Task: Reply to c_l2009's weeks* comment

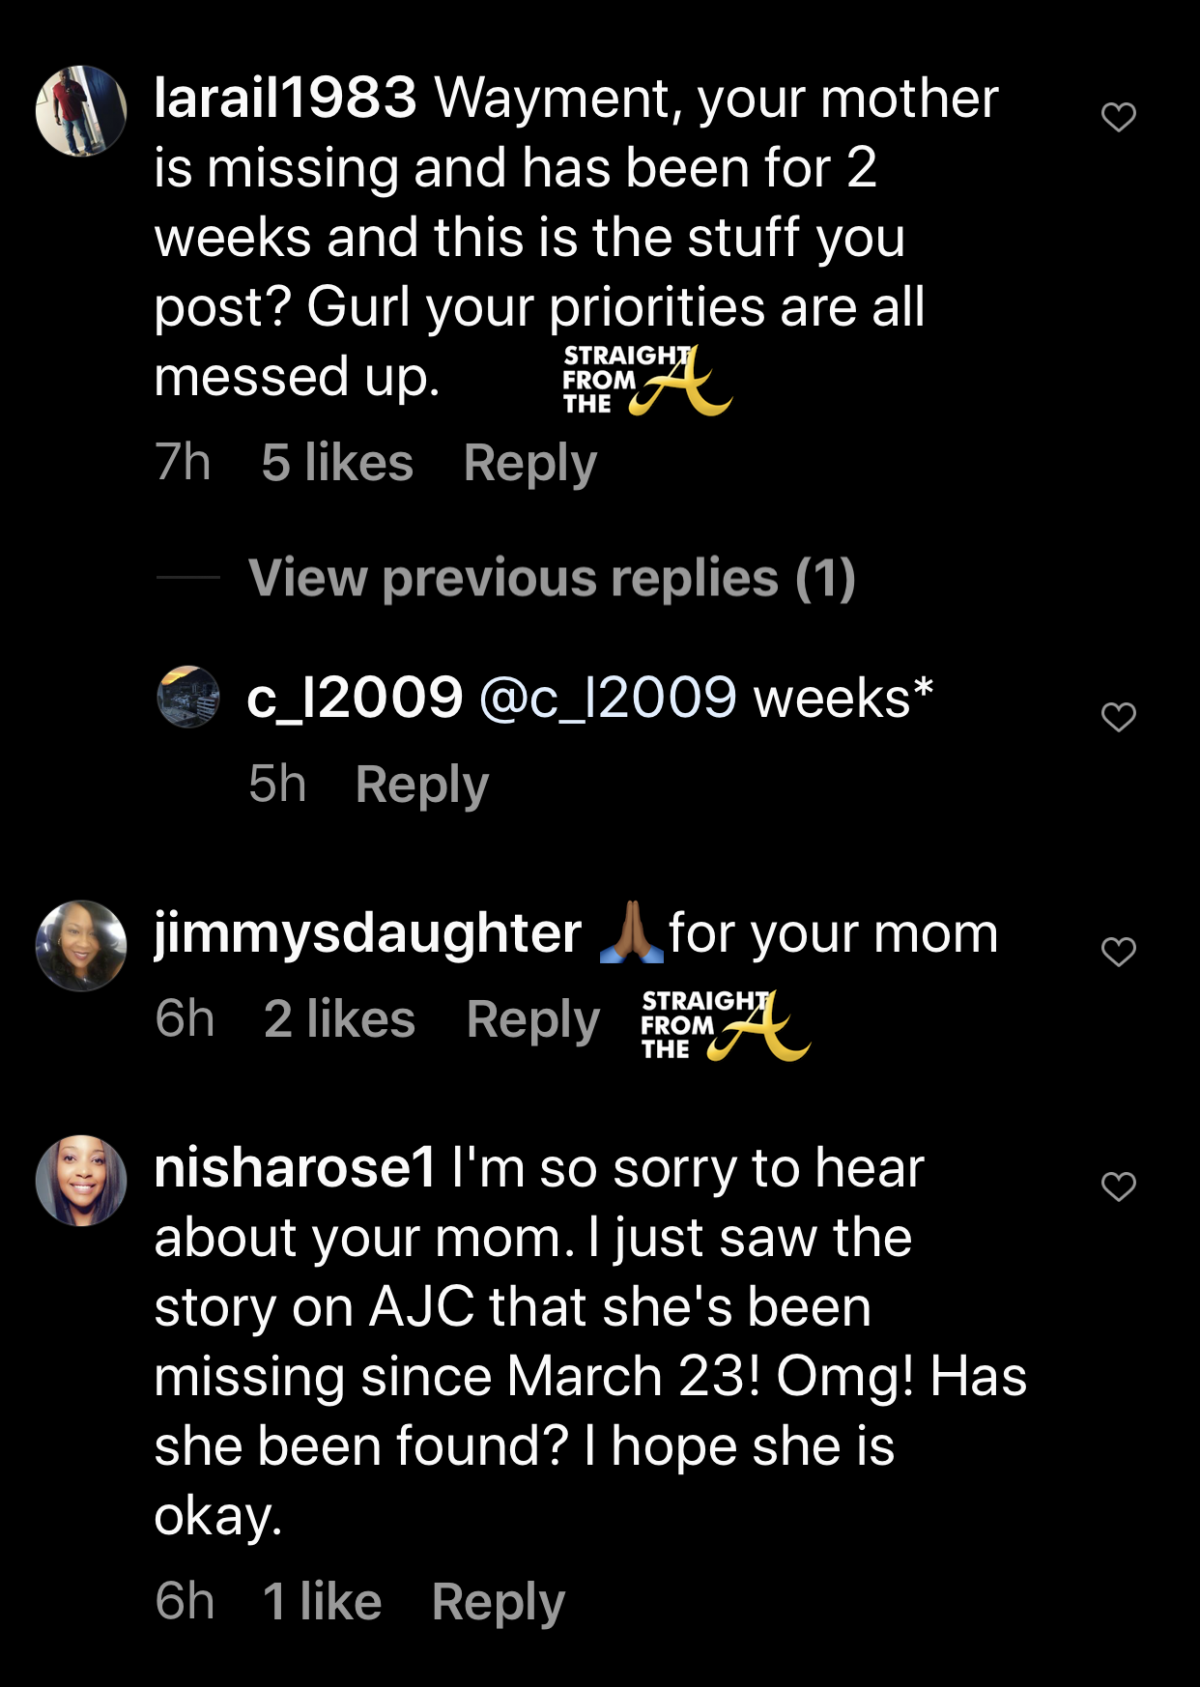Action: (x=422, y=784)
